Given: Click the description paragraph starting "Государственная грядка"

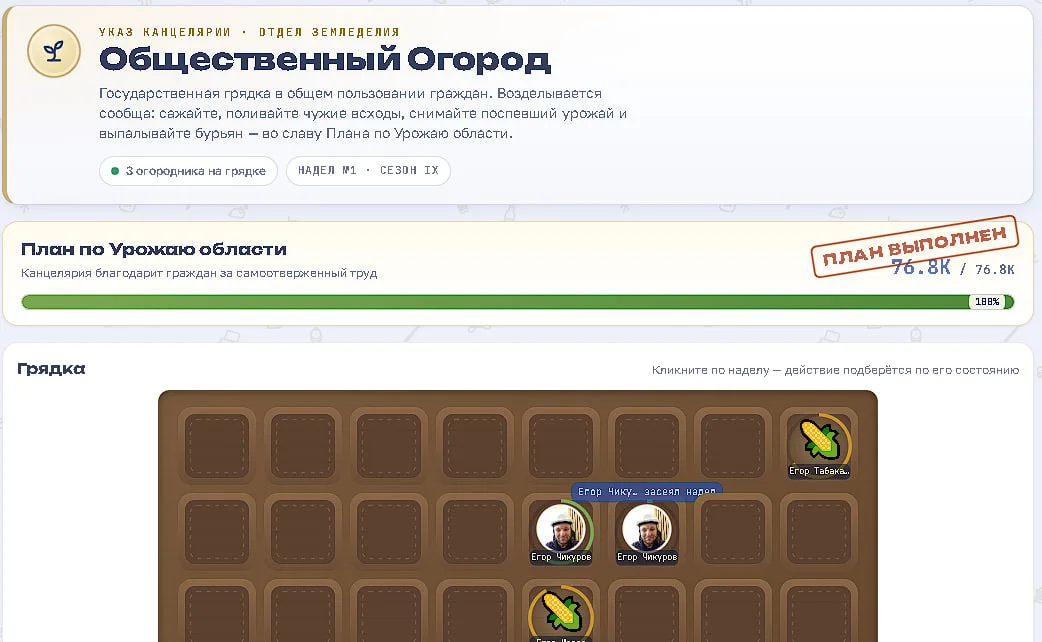Looking at the screenshot, I should (x=363, y=114).
